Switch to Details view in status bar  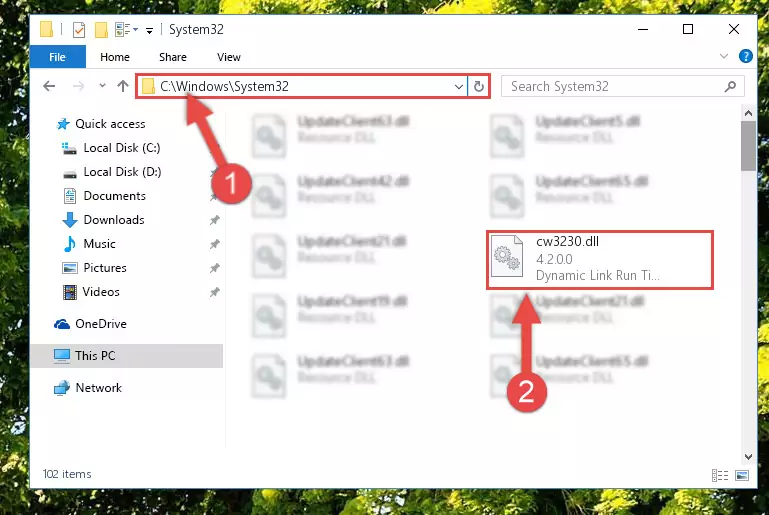click(x=719, y=475)
